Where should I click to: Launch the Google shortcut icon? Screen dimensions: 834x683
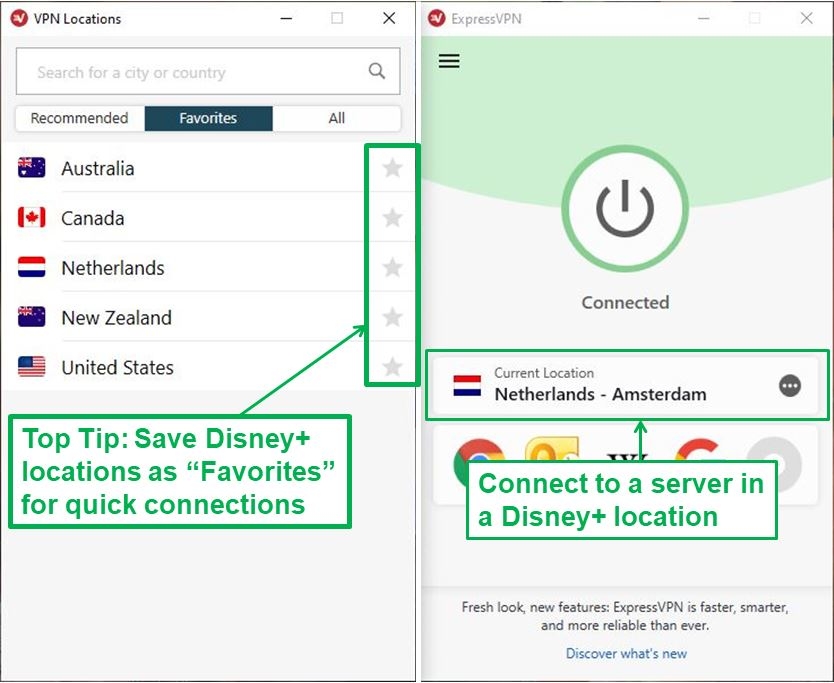click(698, 451)
